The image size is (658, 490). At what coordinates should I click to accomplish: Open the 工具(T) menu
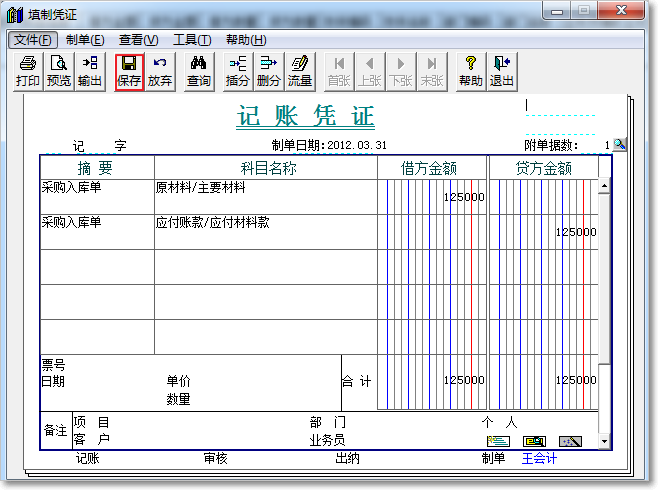coord(192,40)
